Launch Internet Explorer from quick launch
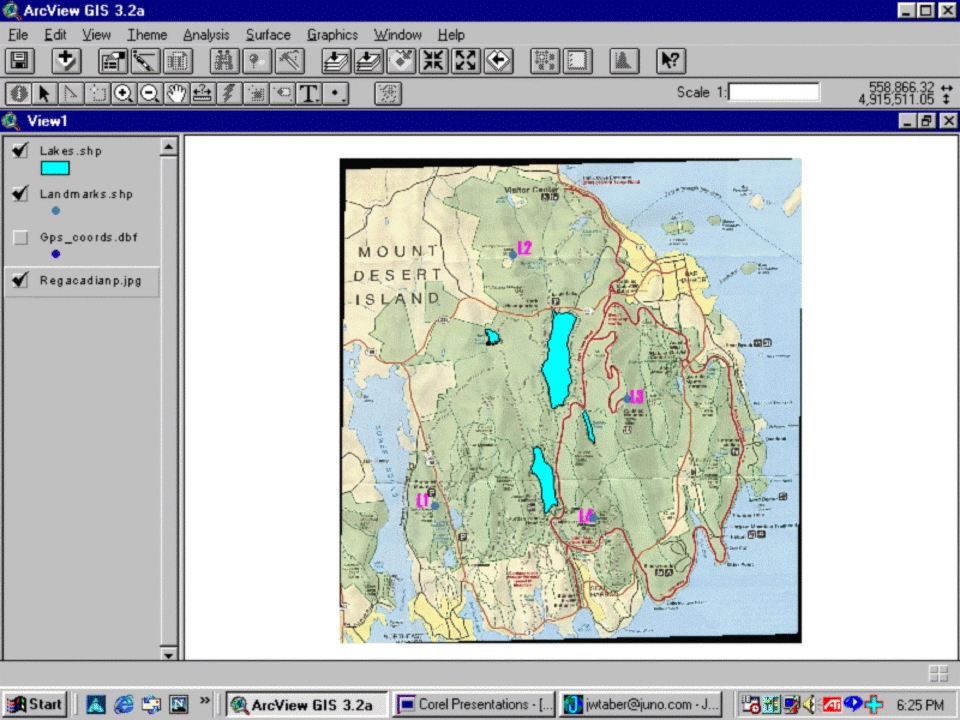The height and width of the screenshot is (720, 960). point(124,704)
